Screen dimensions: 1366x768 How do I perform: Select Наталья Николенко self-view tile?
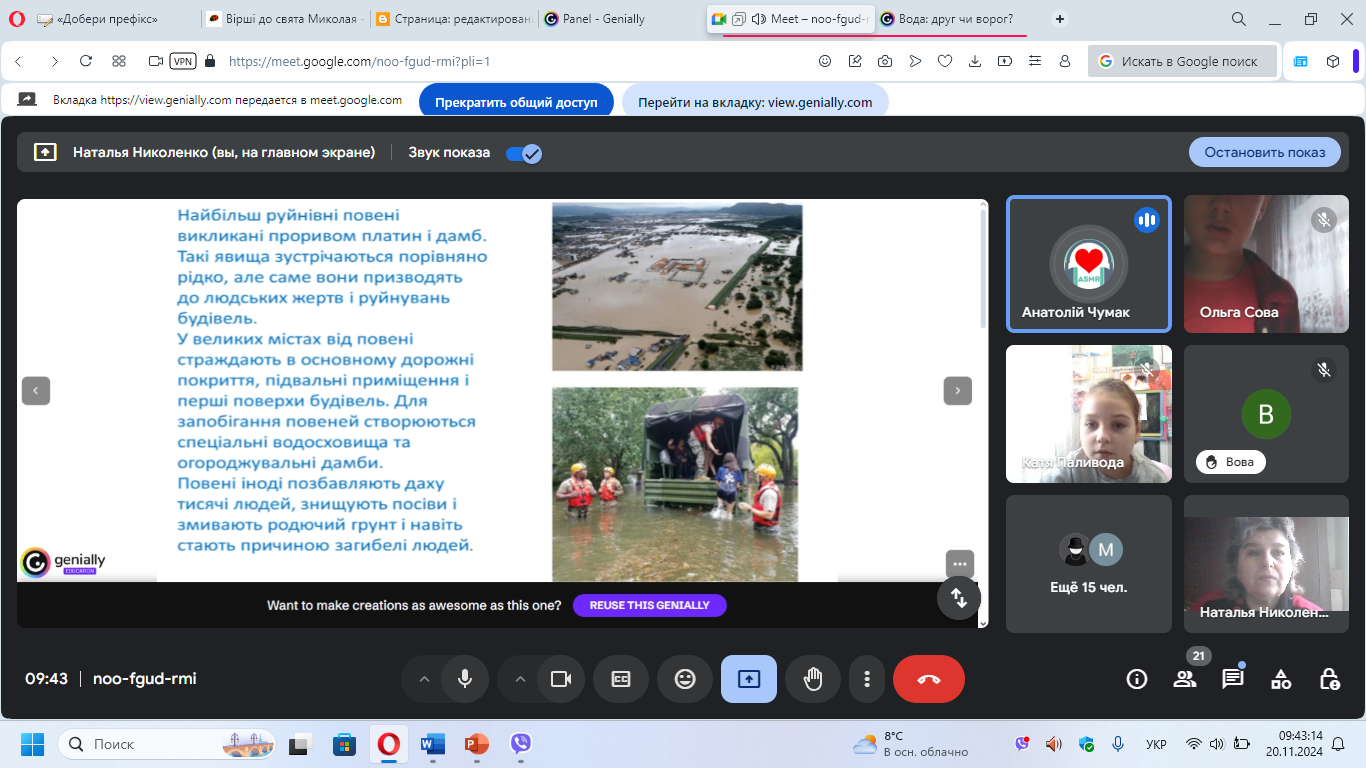1266,564
